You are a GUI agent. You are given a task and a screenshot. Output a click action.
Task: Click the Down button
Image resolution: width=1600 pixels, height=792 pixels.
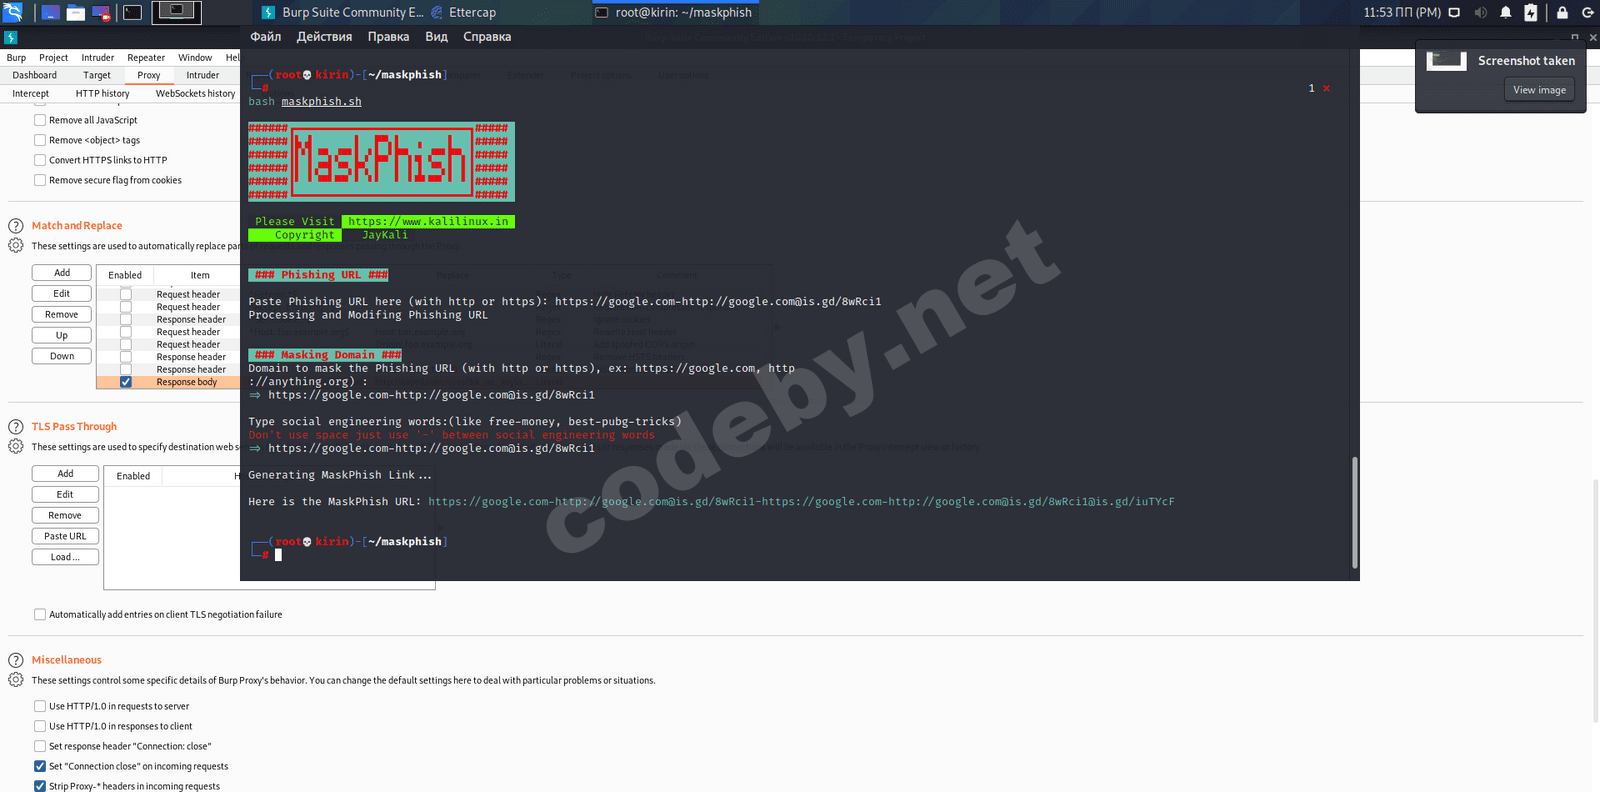point(62,356)
